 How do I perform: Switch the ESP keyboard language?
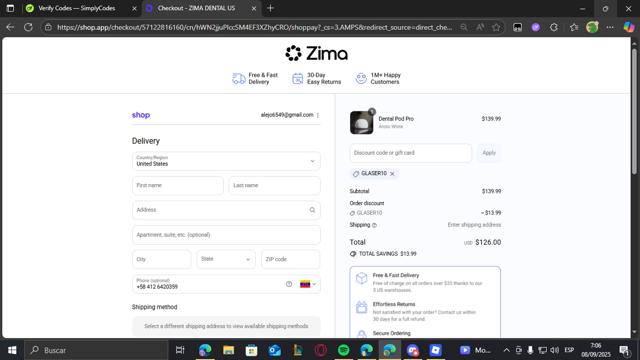[569, 350]
